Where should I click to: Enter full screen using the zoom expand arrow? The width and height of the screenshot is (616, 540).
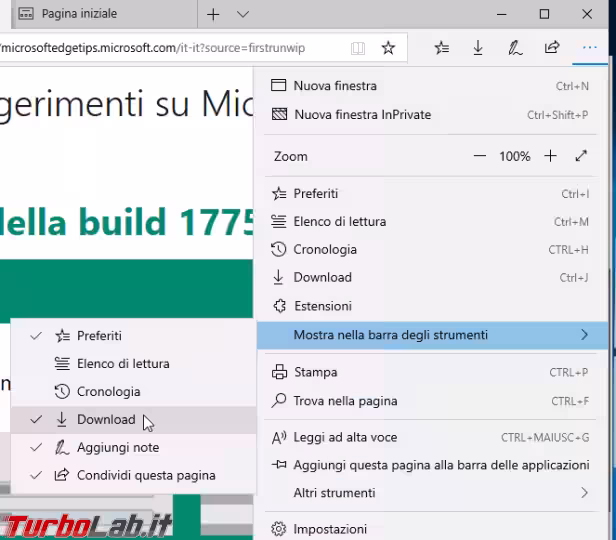[581, 156]
